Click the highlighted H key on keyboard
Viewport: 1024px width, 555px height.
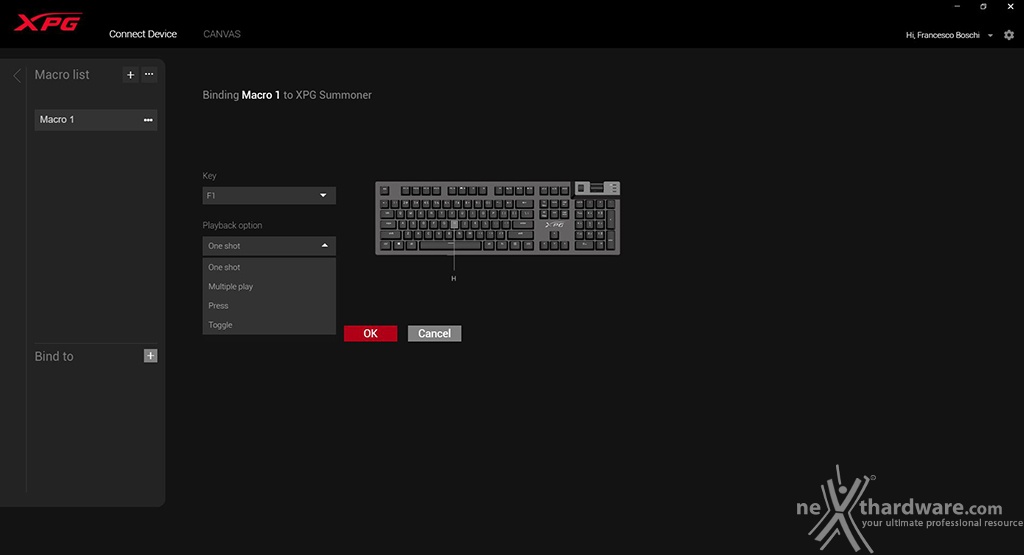coord(454,224)
